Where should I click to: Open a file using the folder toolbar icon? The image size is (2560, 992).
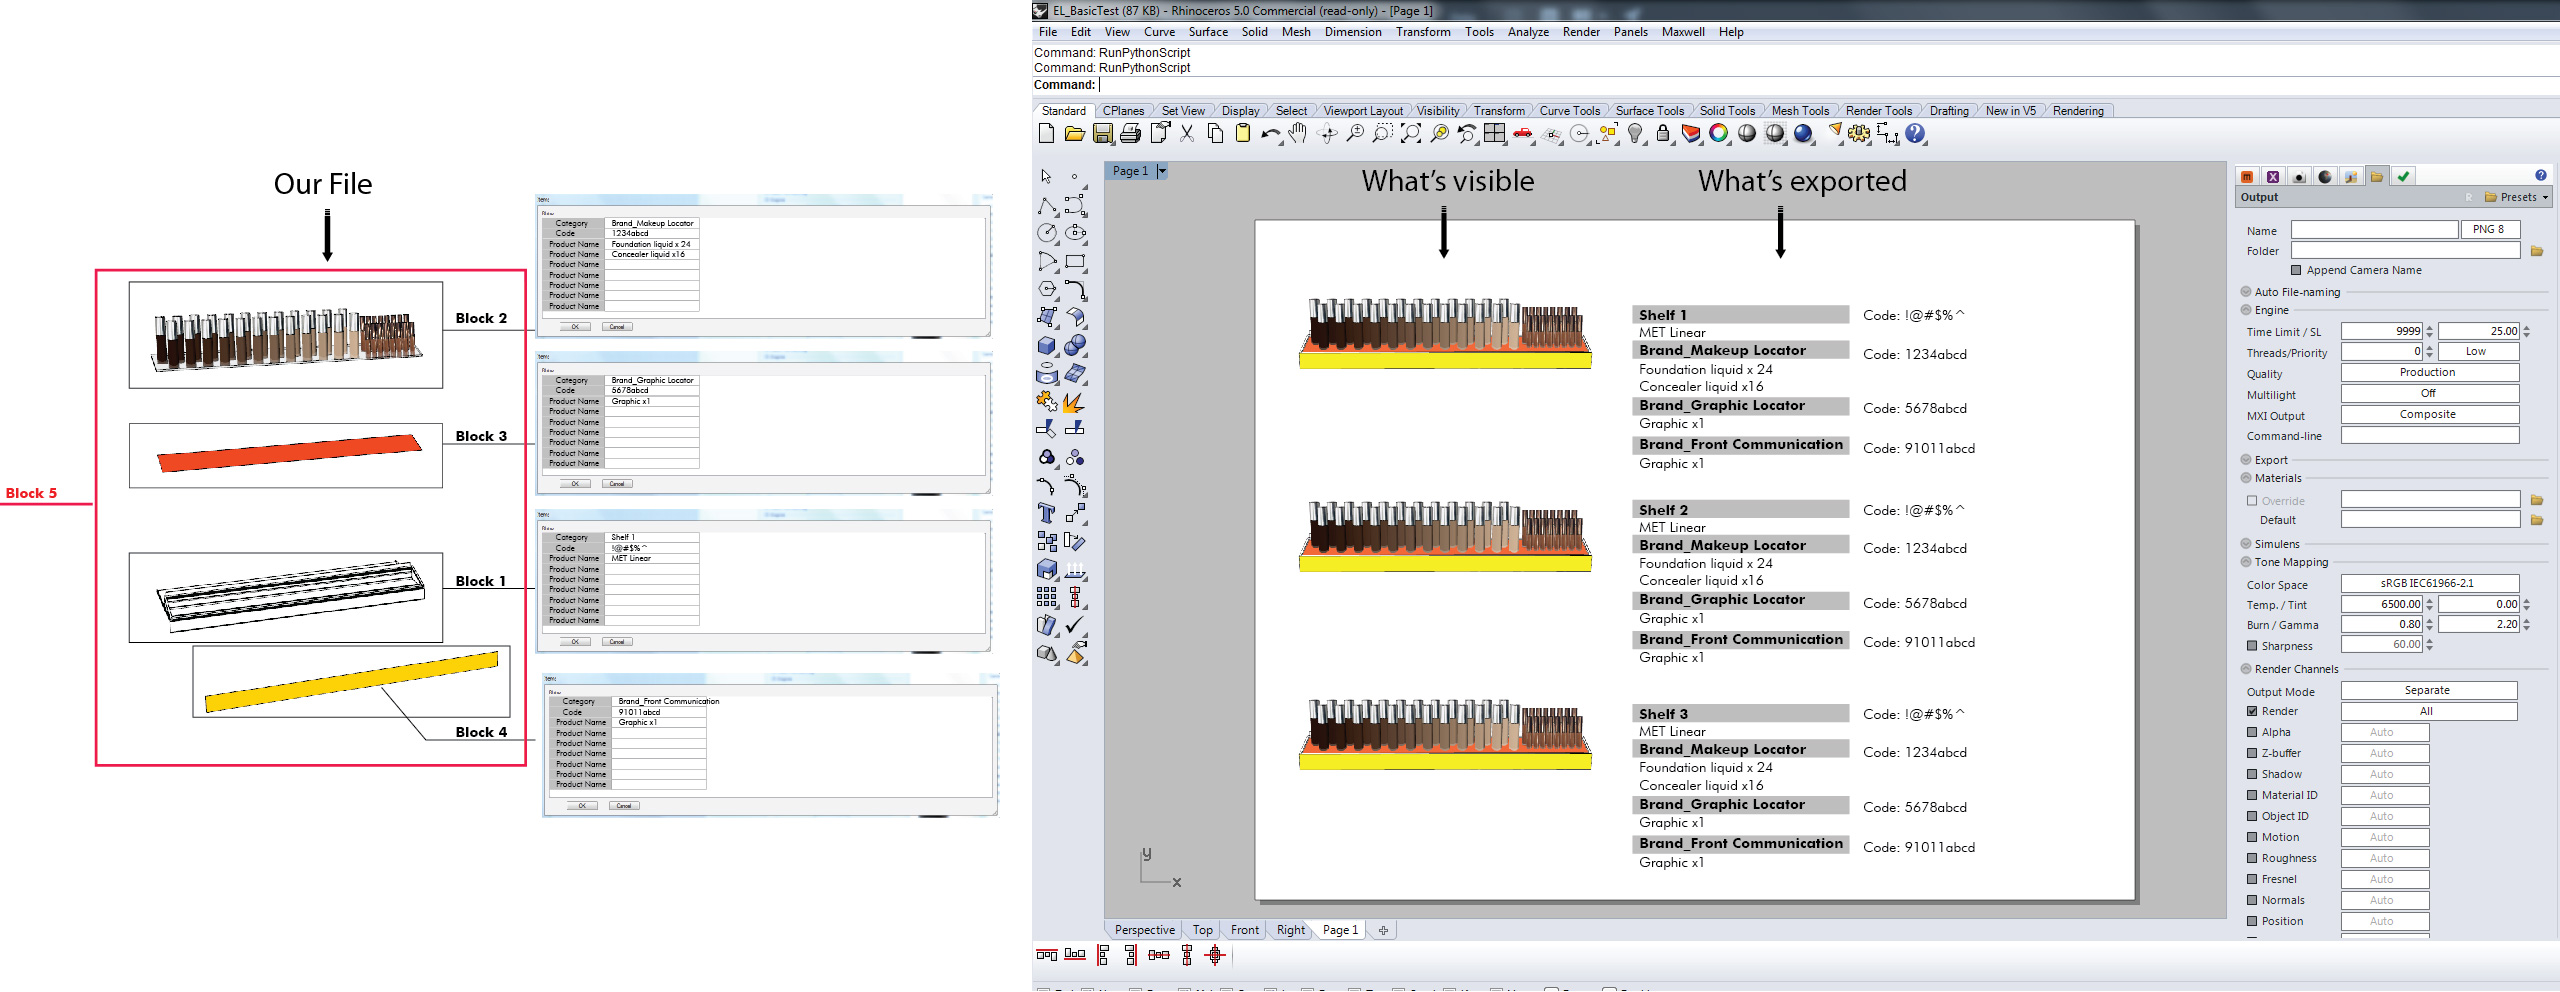pyautogui.click(x=1073, y=134)
